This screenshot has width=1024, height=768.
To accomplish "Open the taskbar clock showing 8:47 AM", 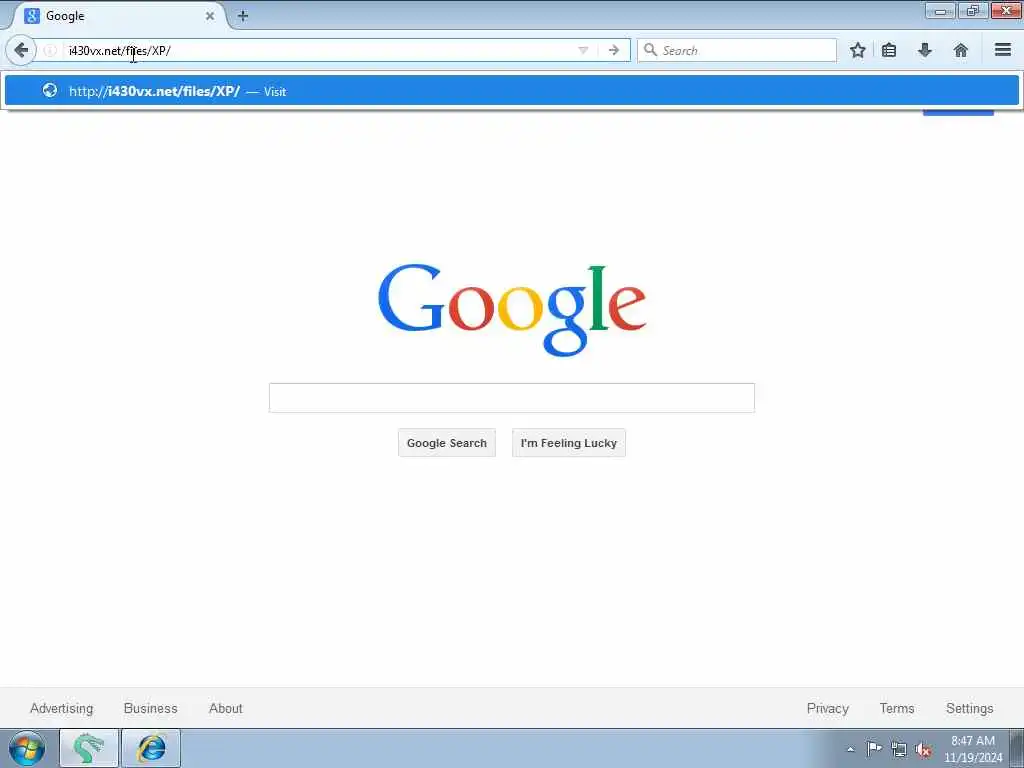I will (973, 749).
